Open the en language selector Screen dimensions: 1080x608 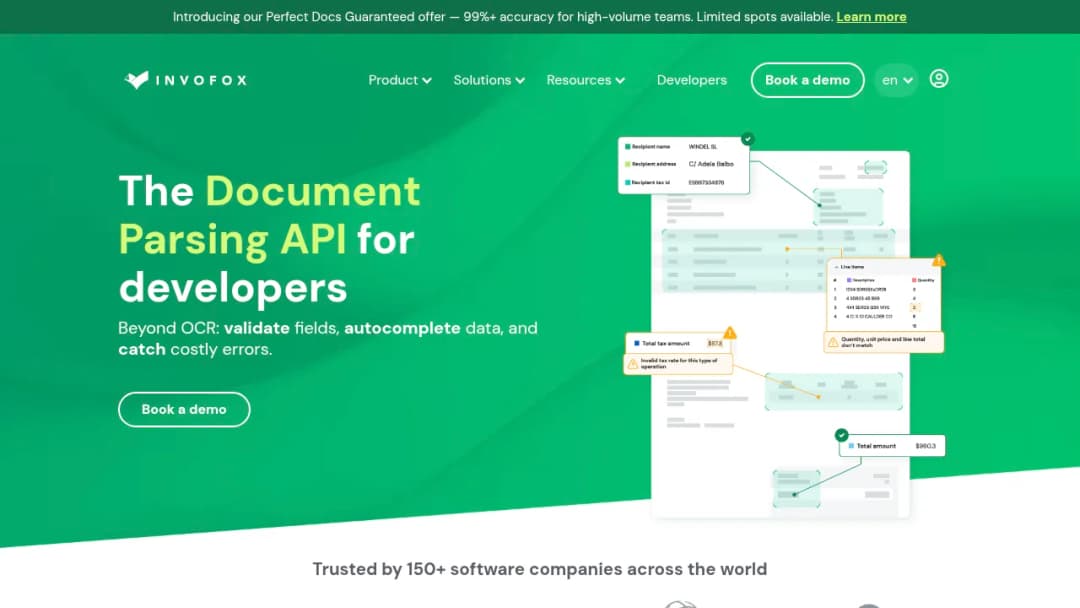[896, 80]
